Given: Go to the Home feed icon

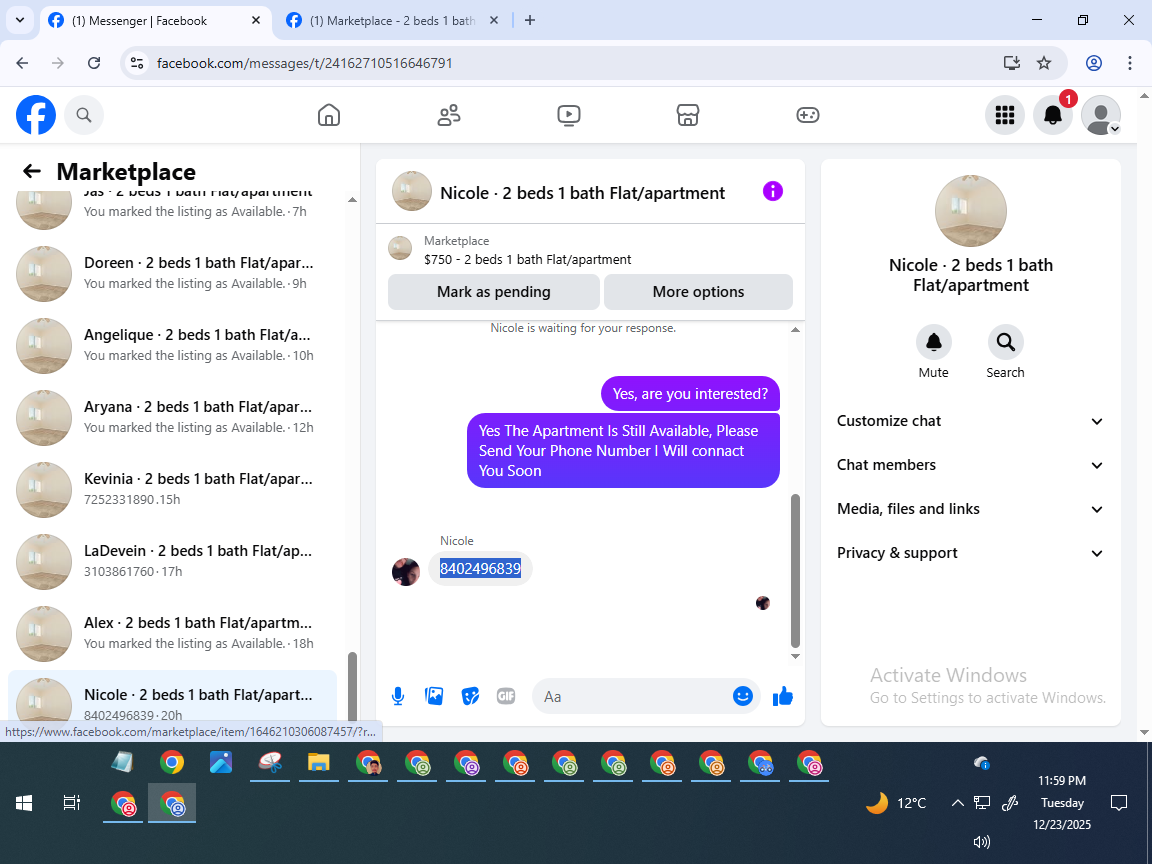Looking at the screenshot, I should (x=328, y=115).
